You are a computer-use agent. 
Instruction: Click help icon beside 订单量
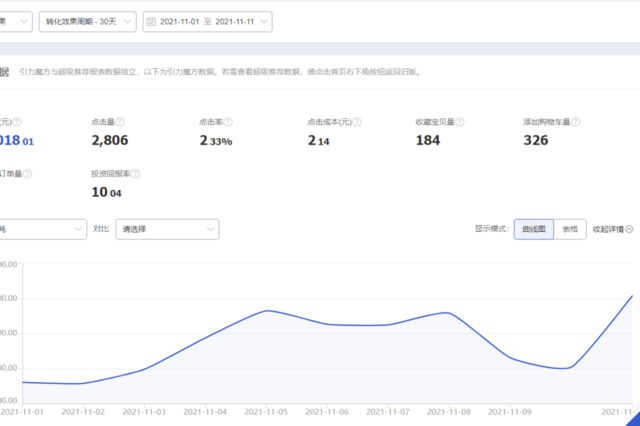tap(27, 174)
